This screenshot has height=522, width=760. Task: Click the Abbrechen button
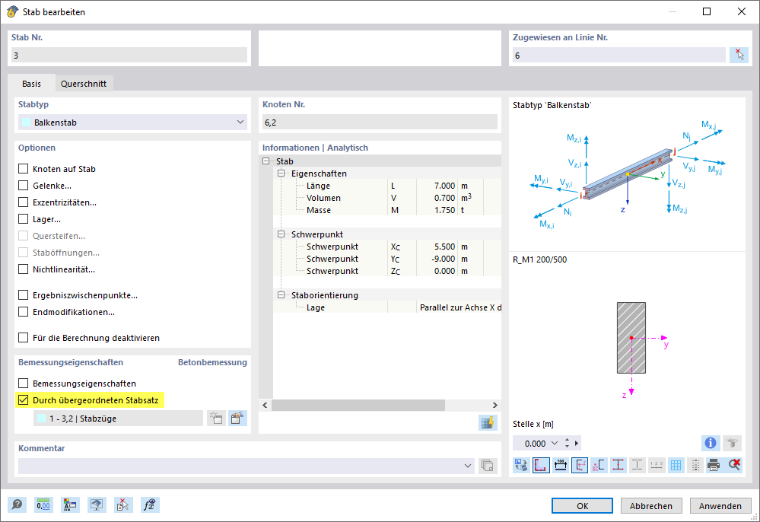(x=651, y=506)
